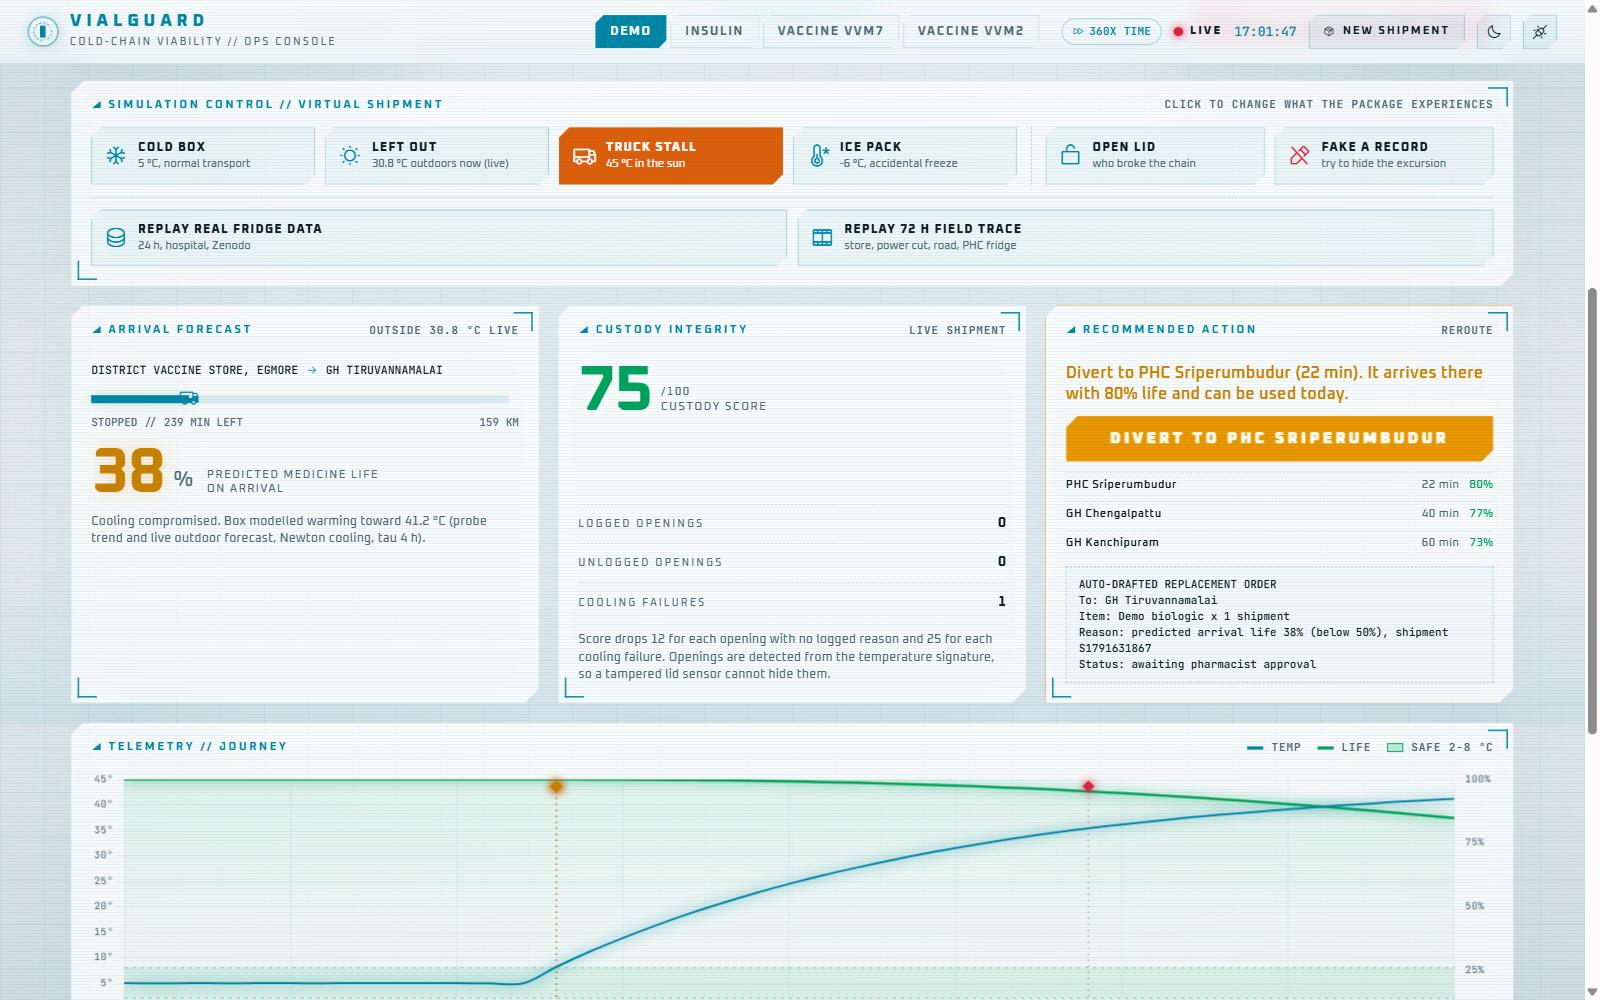Toggle dark mode with the moon icon
1600x1000 pixels.
[1494, 31]
